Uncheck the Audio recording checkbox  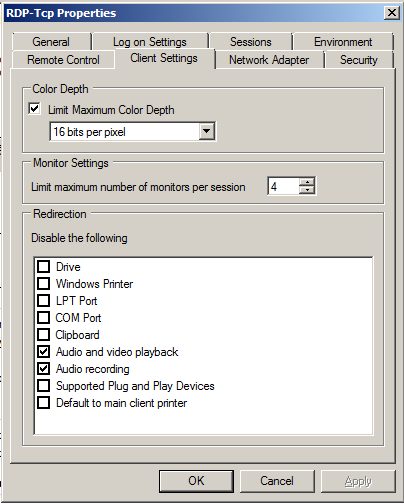pos(44,369)
